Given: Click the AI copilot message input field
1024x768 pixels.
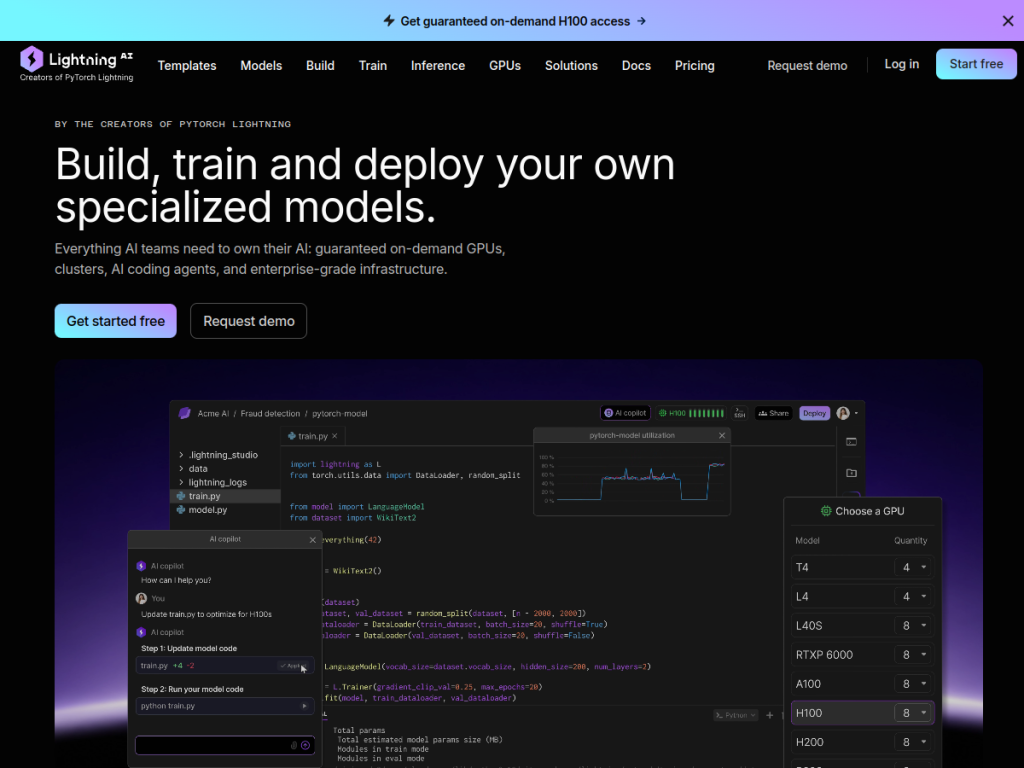Looking at the screenshot, I should tap(225, 745).
